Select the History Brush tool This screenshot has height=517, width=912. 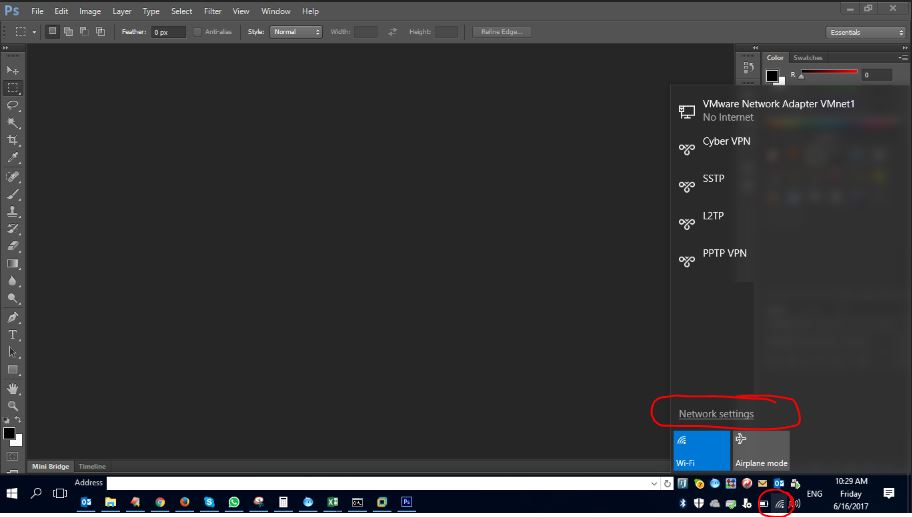point(13,229)
